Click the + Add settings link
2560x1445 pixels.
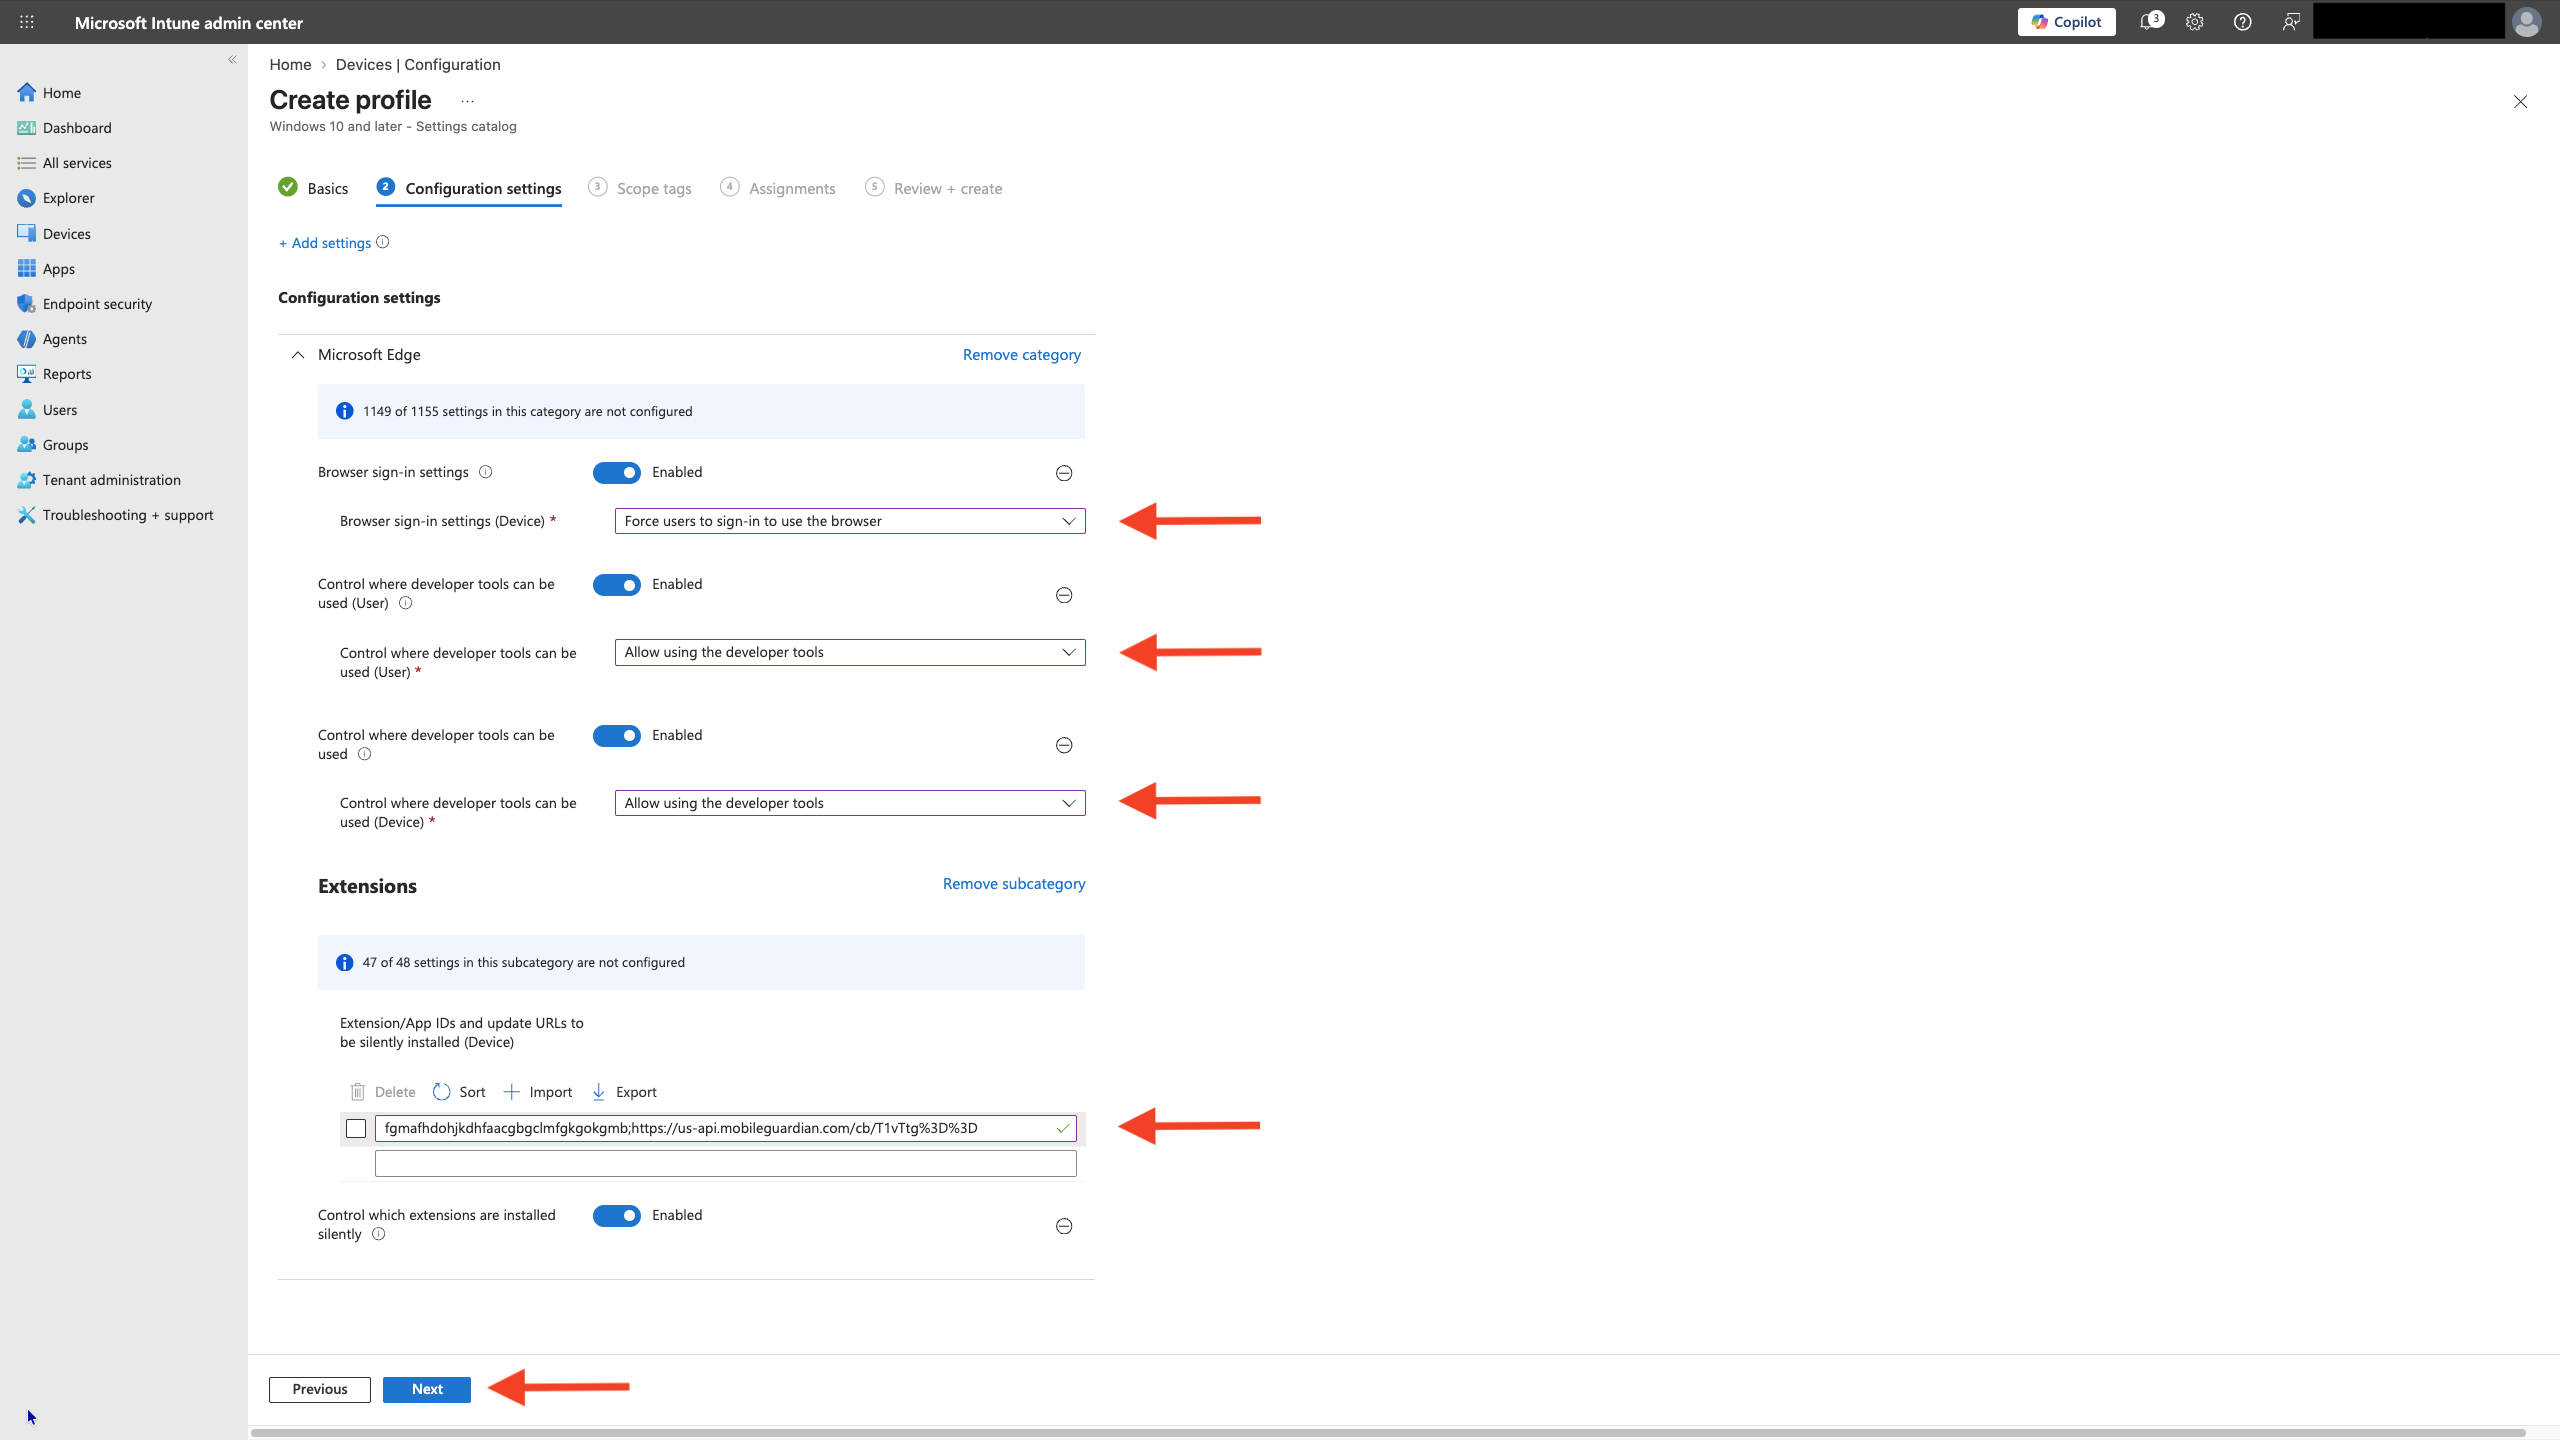[325, 243]
